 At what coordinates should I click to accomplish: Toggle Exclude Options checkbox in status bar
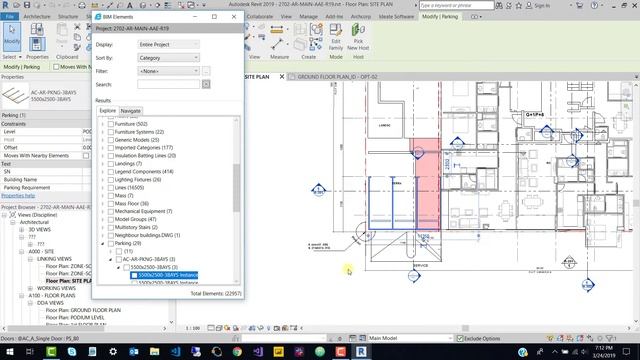click(x=460, y=338)
